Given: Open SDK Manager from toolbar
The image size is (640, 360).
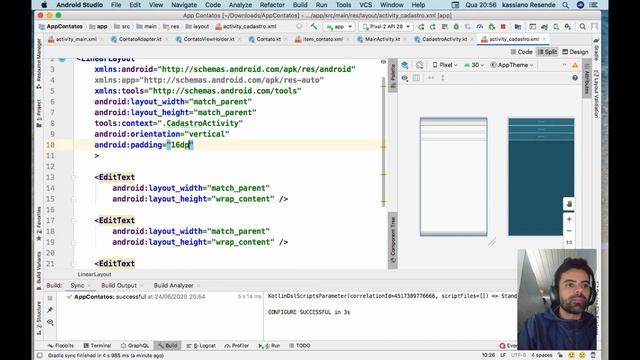Looking at the screenshot, I should click(x=568, y=27).
